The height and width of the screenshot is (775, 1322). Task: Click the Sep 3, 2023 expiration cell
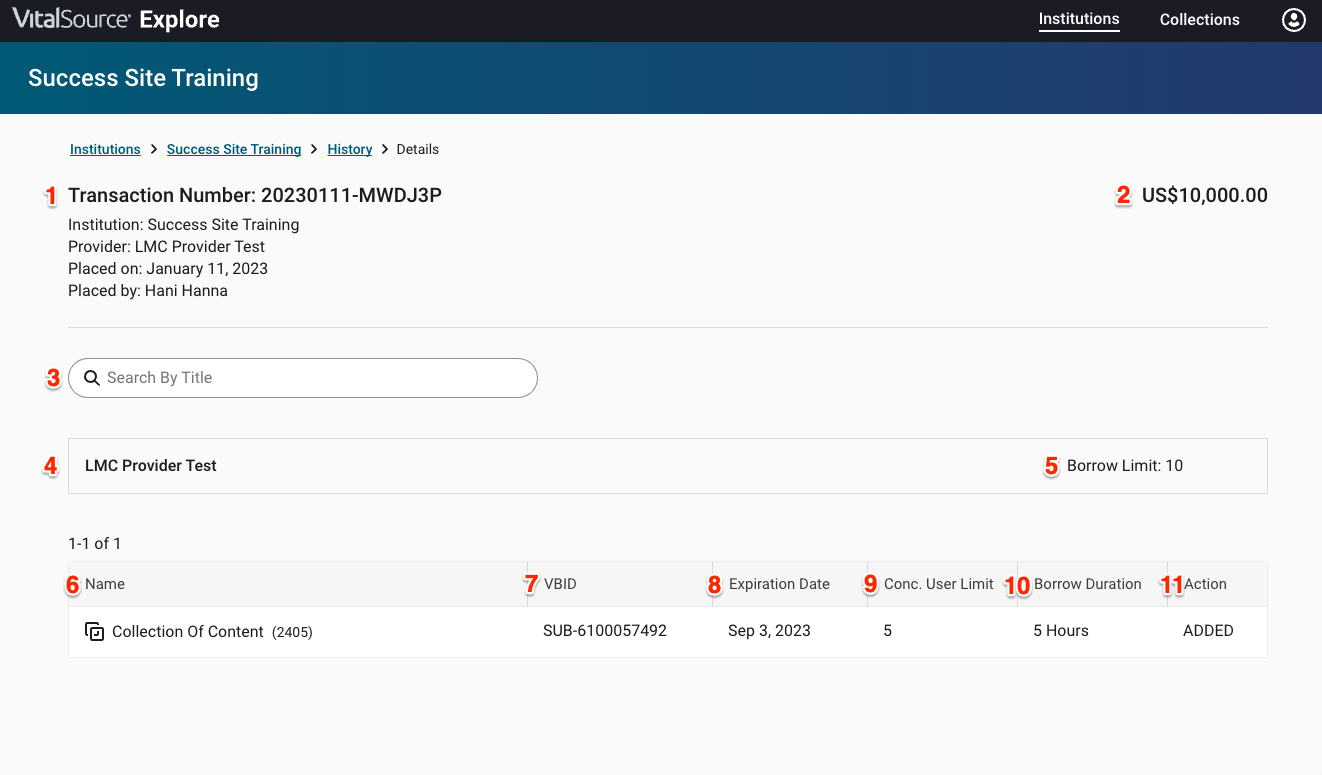pyautogui.click(x=769, y=631)
